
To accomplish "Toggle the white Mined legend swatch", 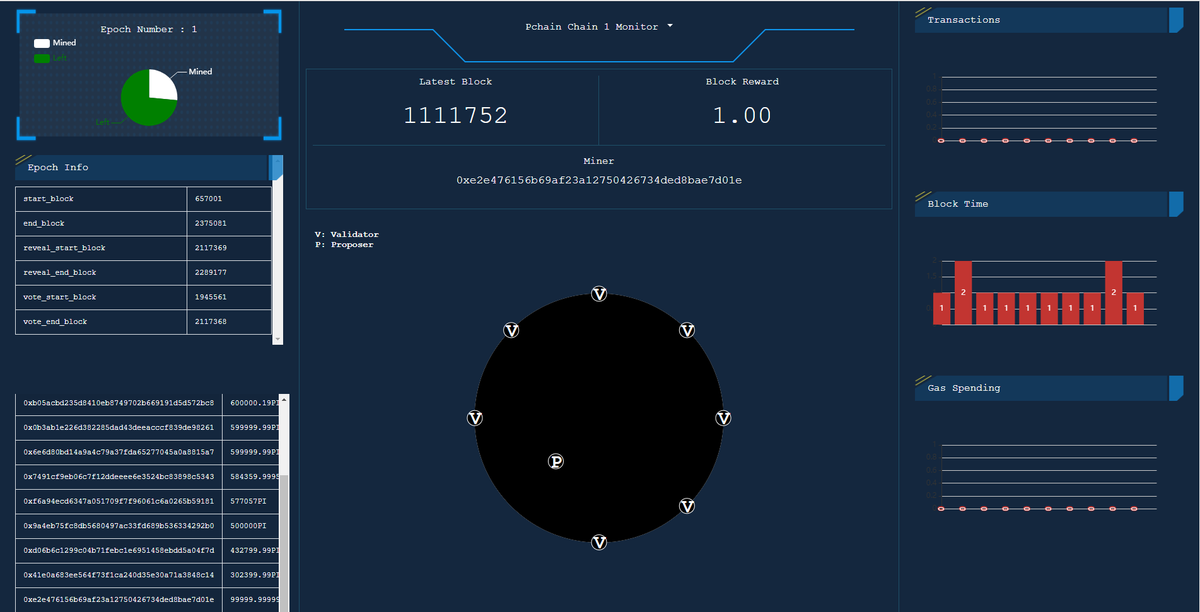I will point(41,43).
